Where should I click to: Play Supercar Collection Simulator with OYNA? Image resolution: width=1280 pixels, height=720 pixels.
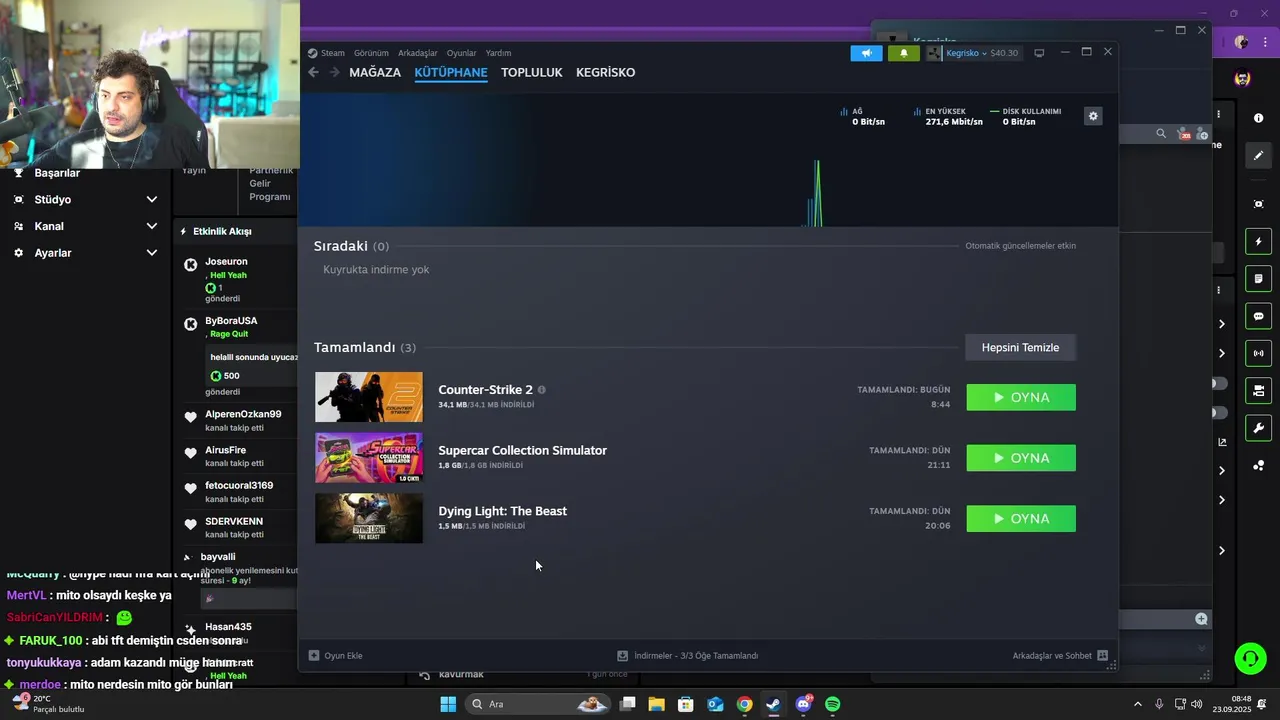coord(1021,458)
